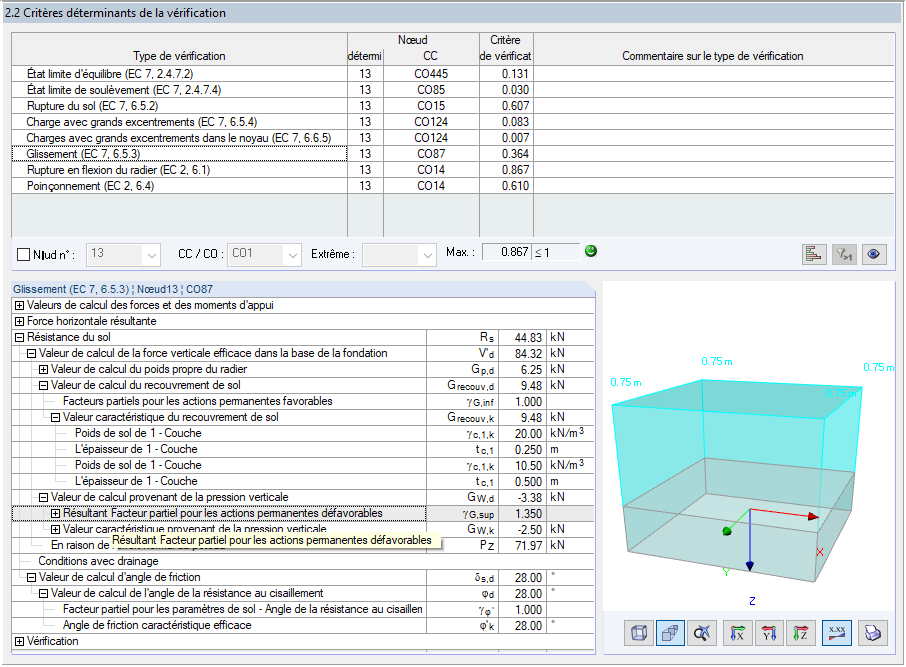Click Rs value 44.83
The image size is (906, 667).
[x=522, y=338]
